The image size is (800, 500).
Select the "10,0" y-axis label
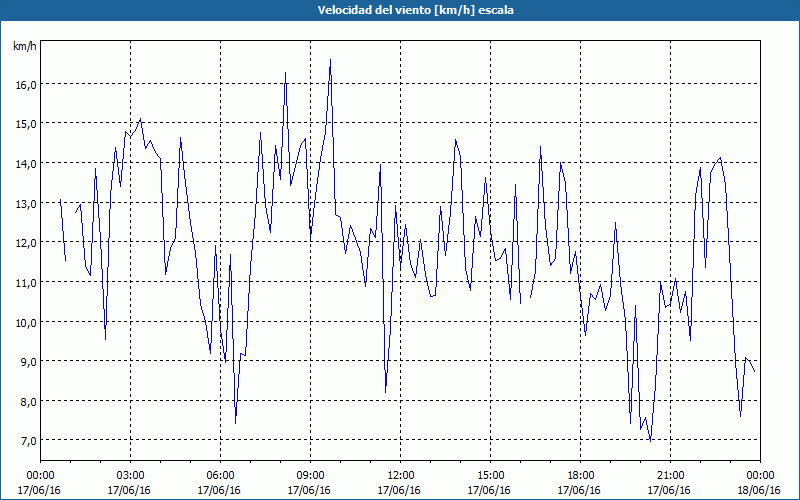point(26,322)
